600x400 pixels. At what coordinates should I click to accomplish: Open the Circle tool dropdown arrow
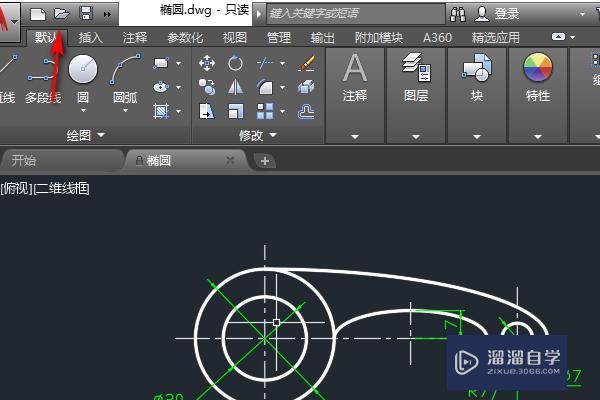tap(83, 110)
